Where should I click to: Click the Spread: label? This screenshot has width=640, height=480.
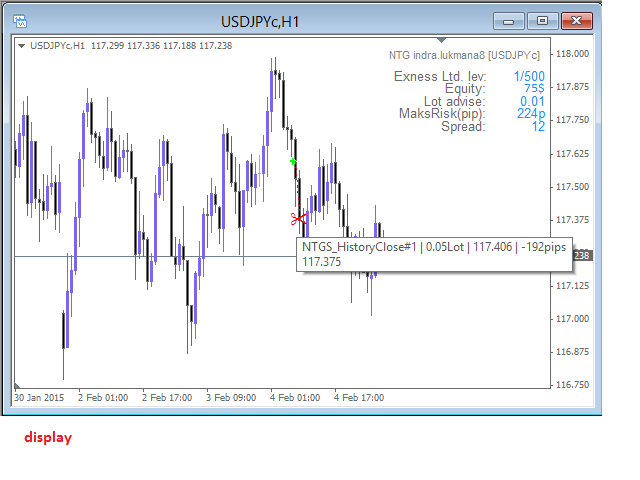click(463, 127)
